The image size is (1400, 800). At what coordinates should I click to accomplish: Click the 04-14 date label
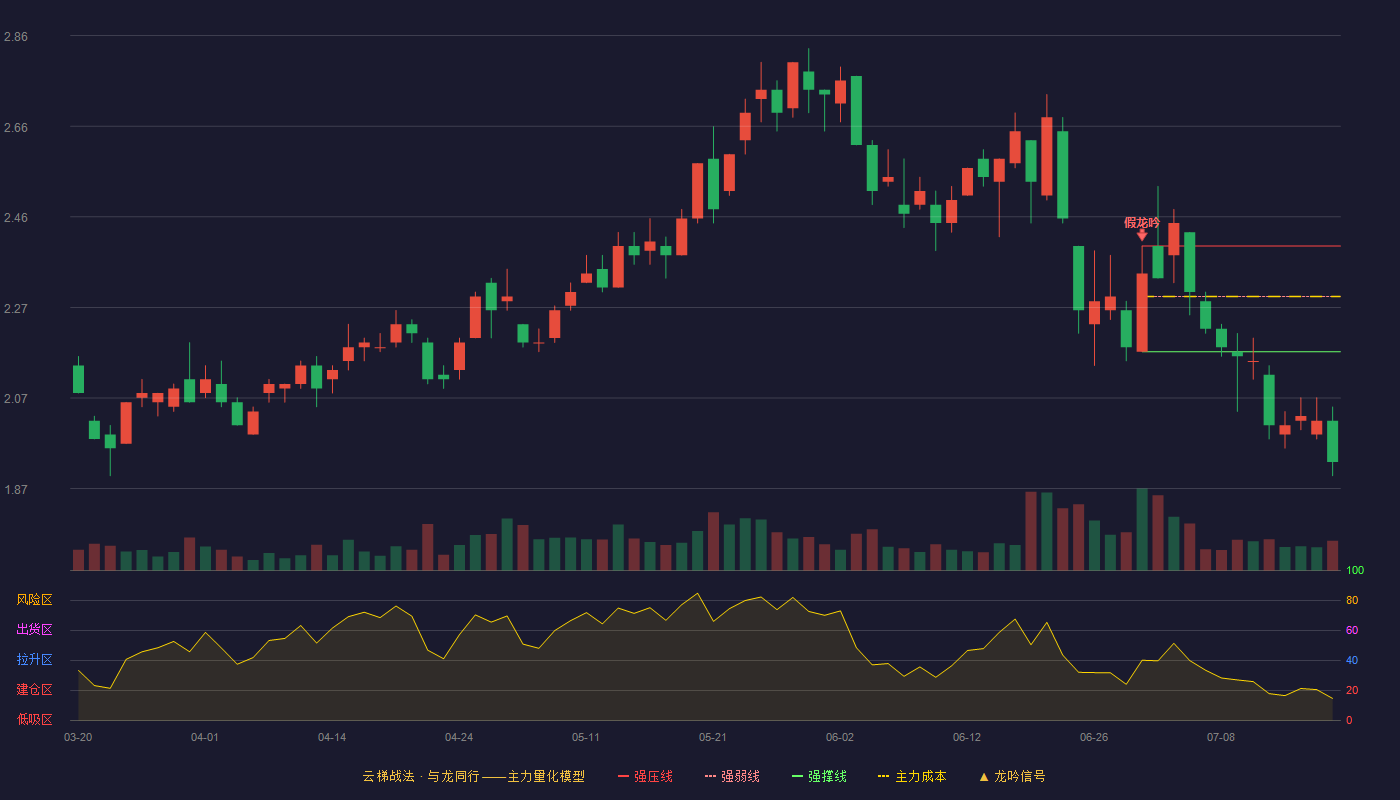click(x=332, y=737)
